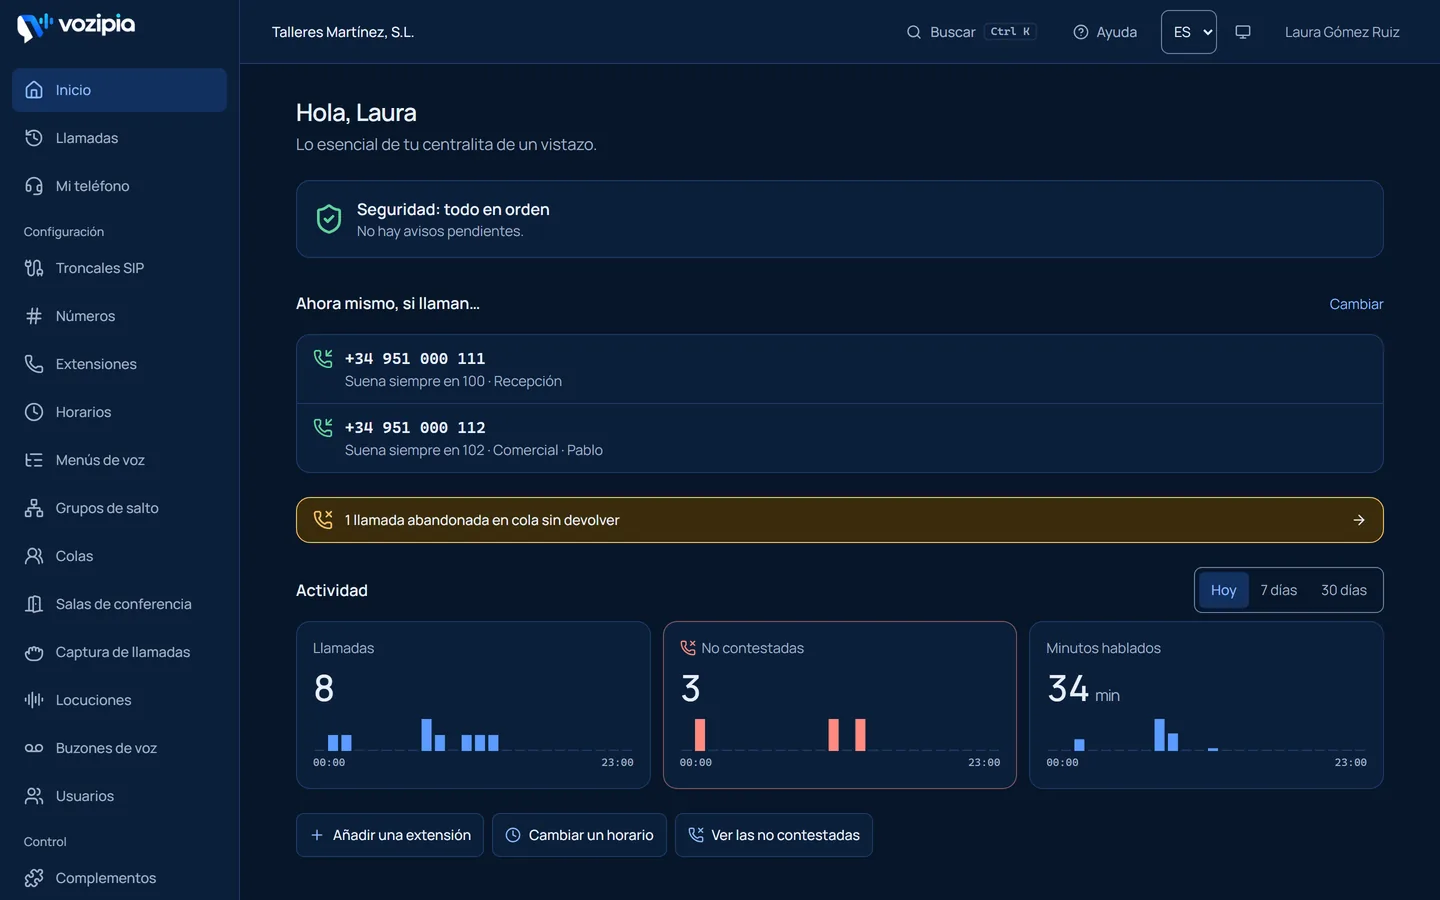Image resolution: width=1440 pixels, height=900 pixels.
Task: Select the Hoy activity range
Action: point(1223,590)
